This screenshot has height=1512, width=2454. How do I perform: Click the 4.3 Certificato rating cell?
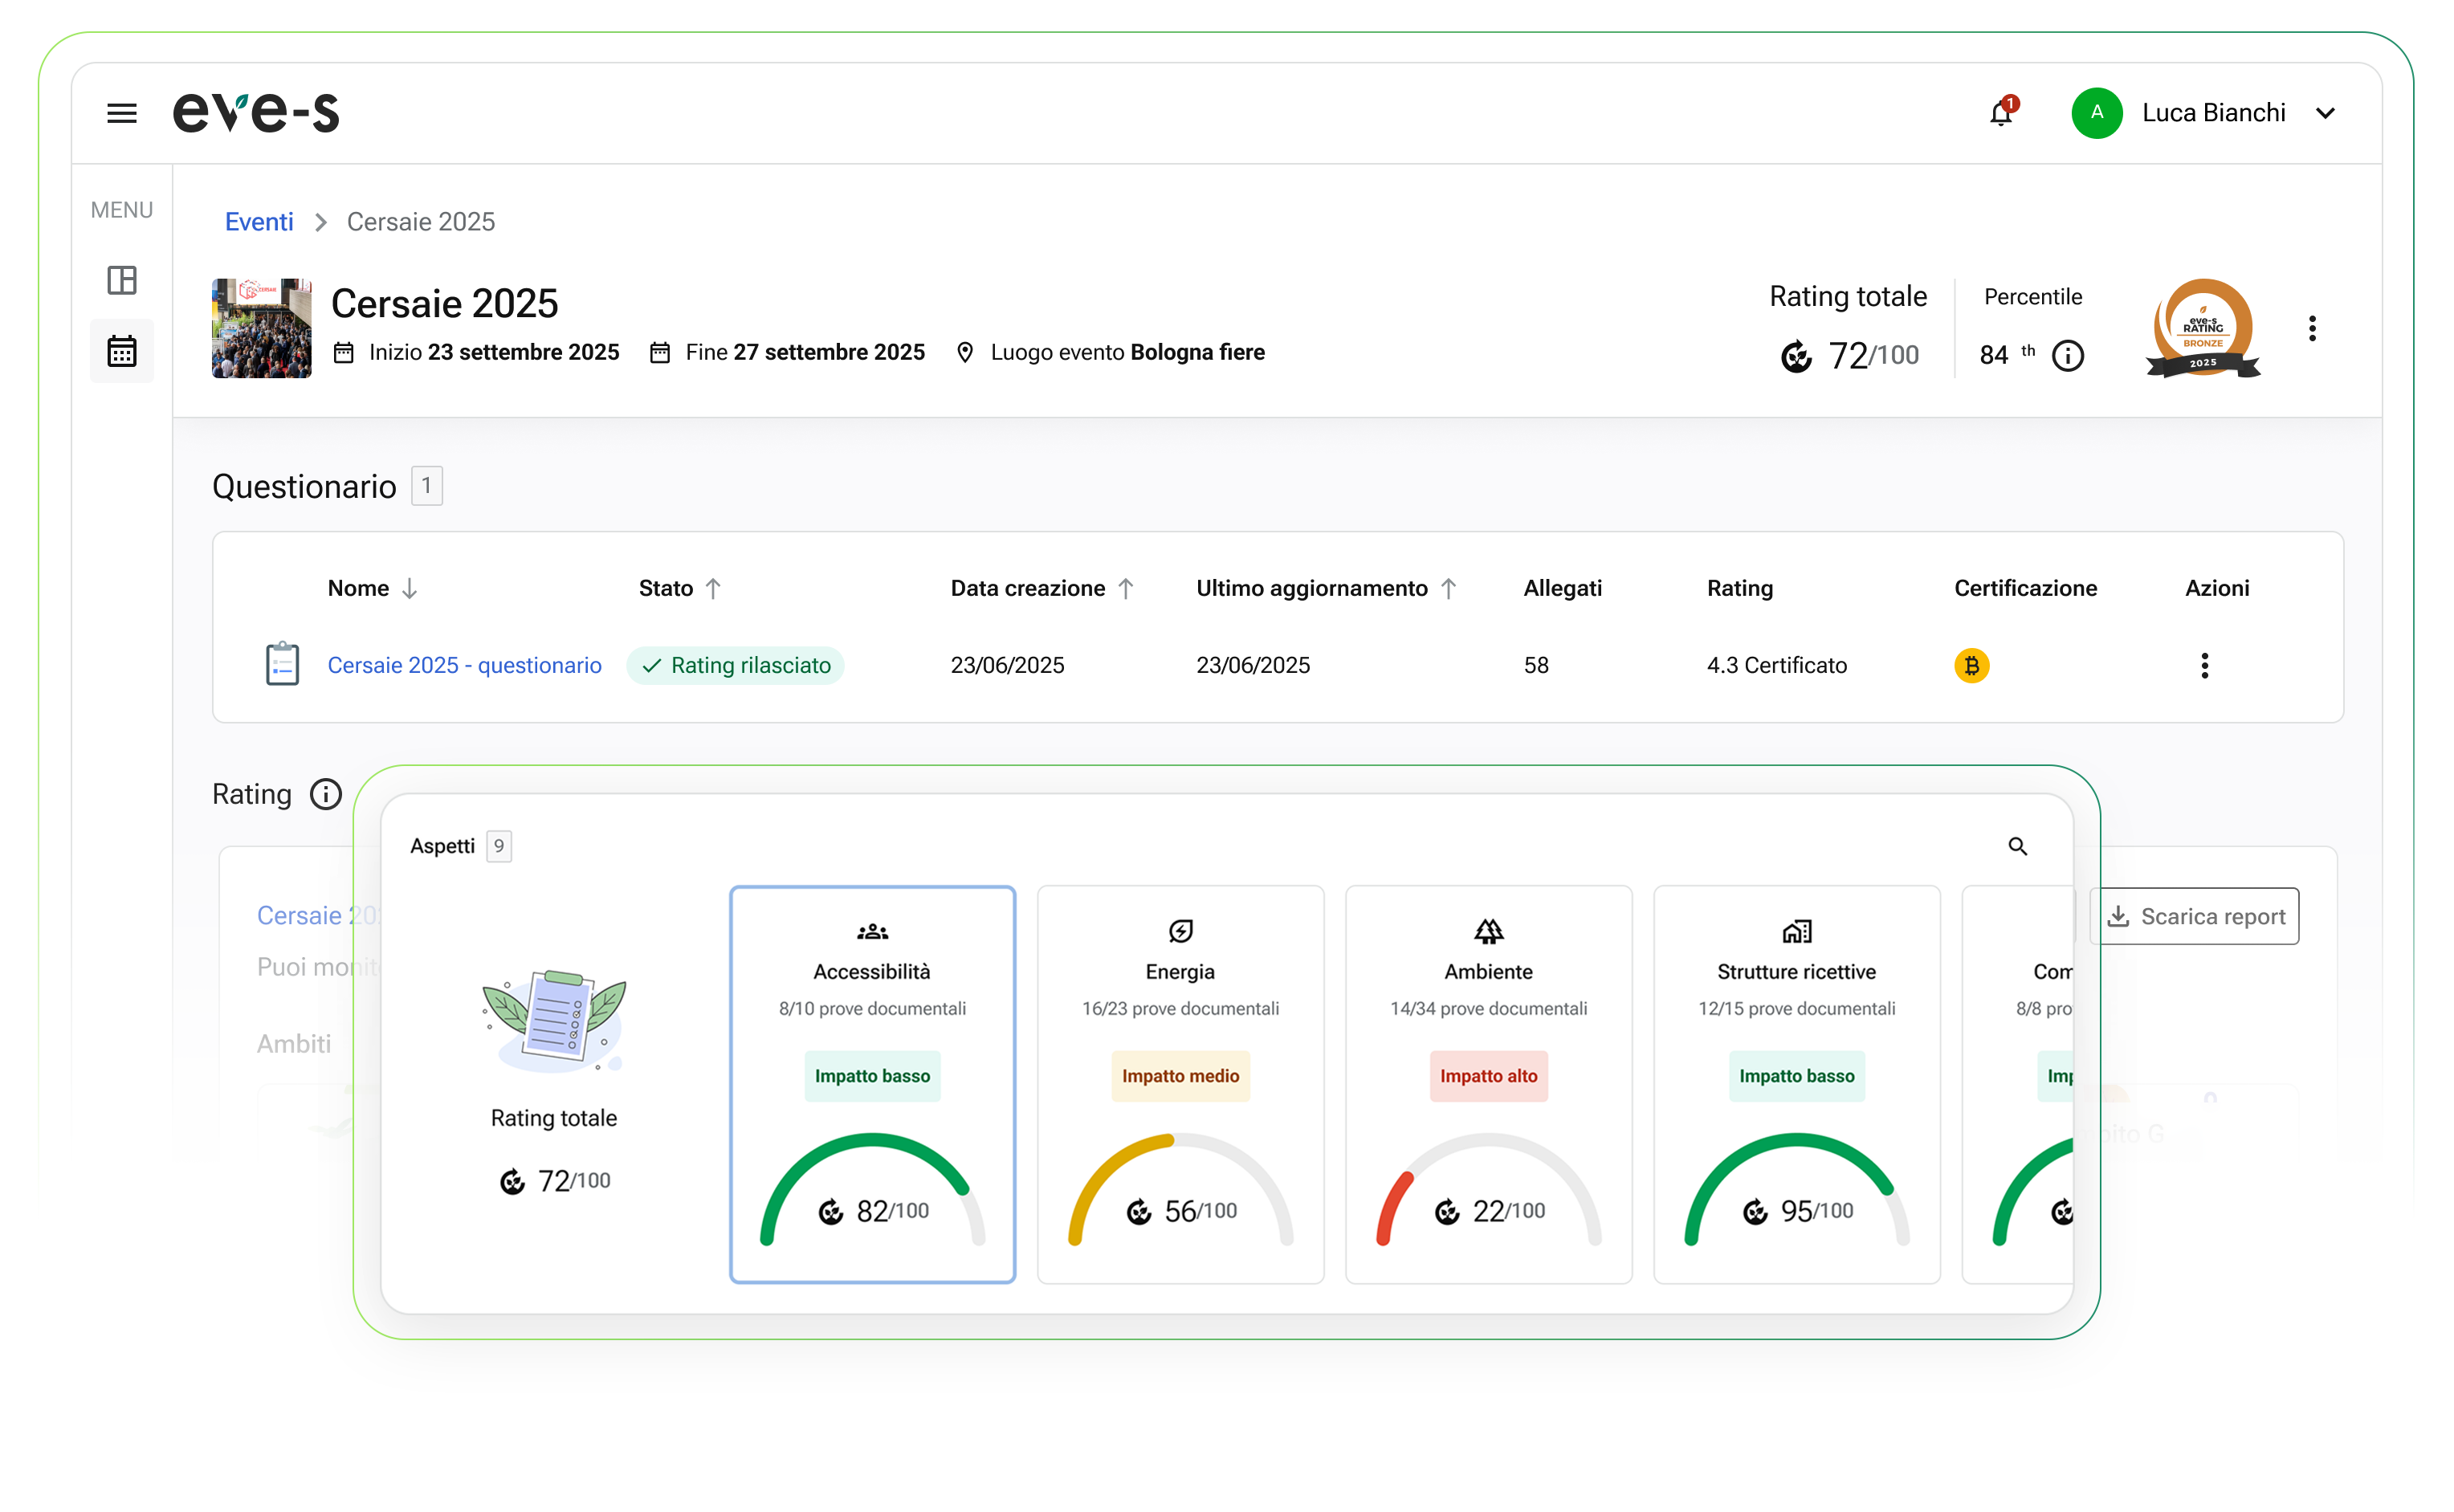1776,665
